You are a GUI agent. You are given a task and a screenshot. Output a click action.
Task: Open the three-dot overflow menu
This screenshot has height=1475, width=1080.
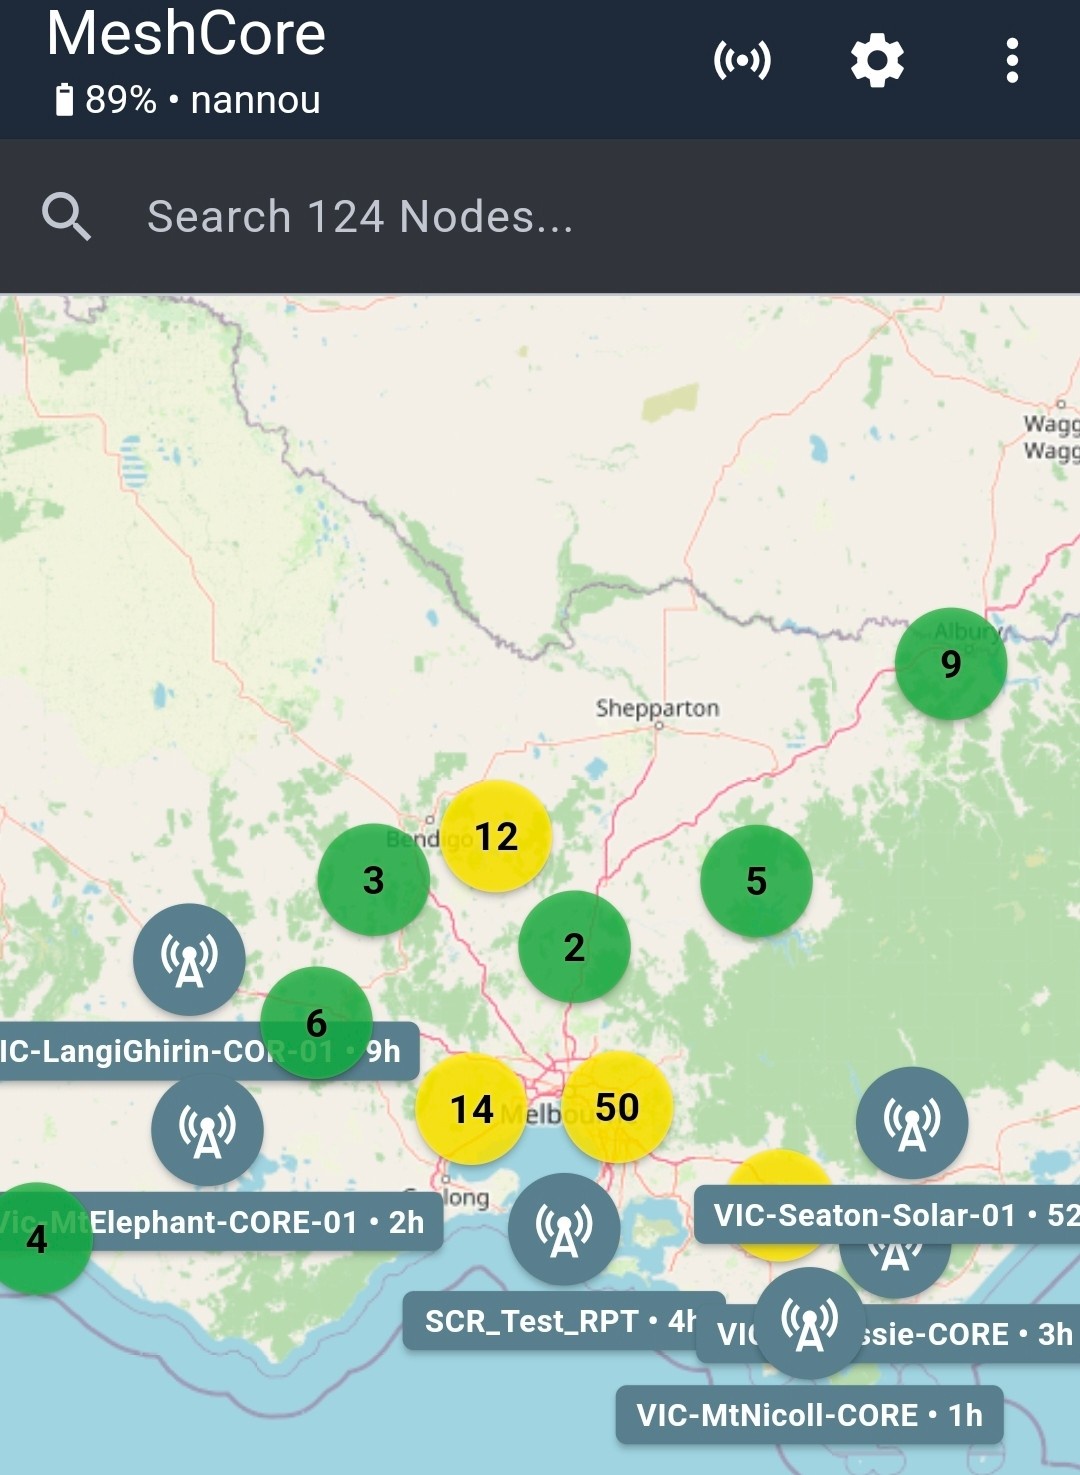point(1012,61)
